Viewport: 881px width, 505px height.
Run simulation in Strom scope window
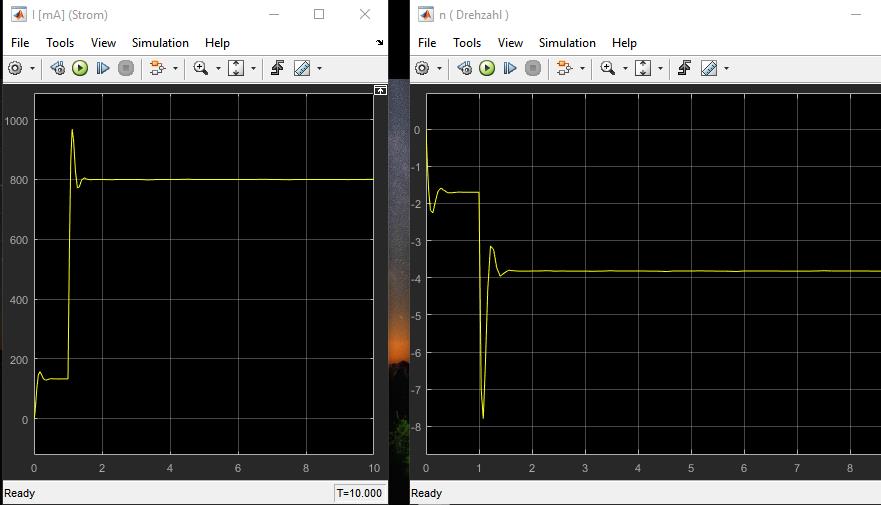(80, 69)
